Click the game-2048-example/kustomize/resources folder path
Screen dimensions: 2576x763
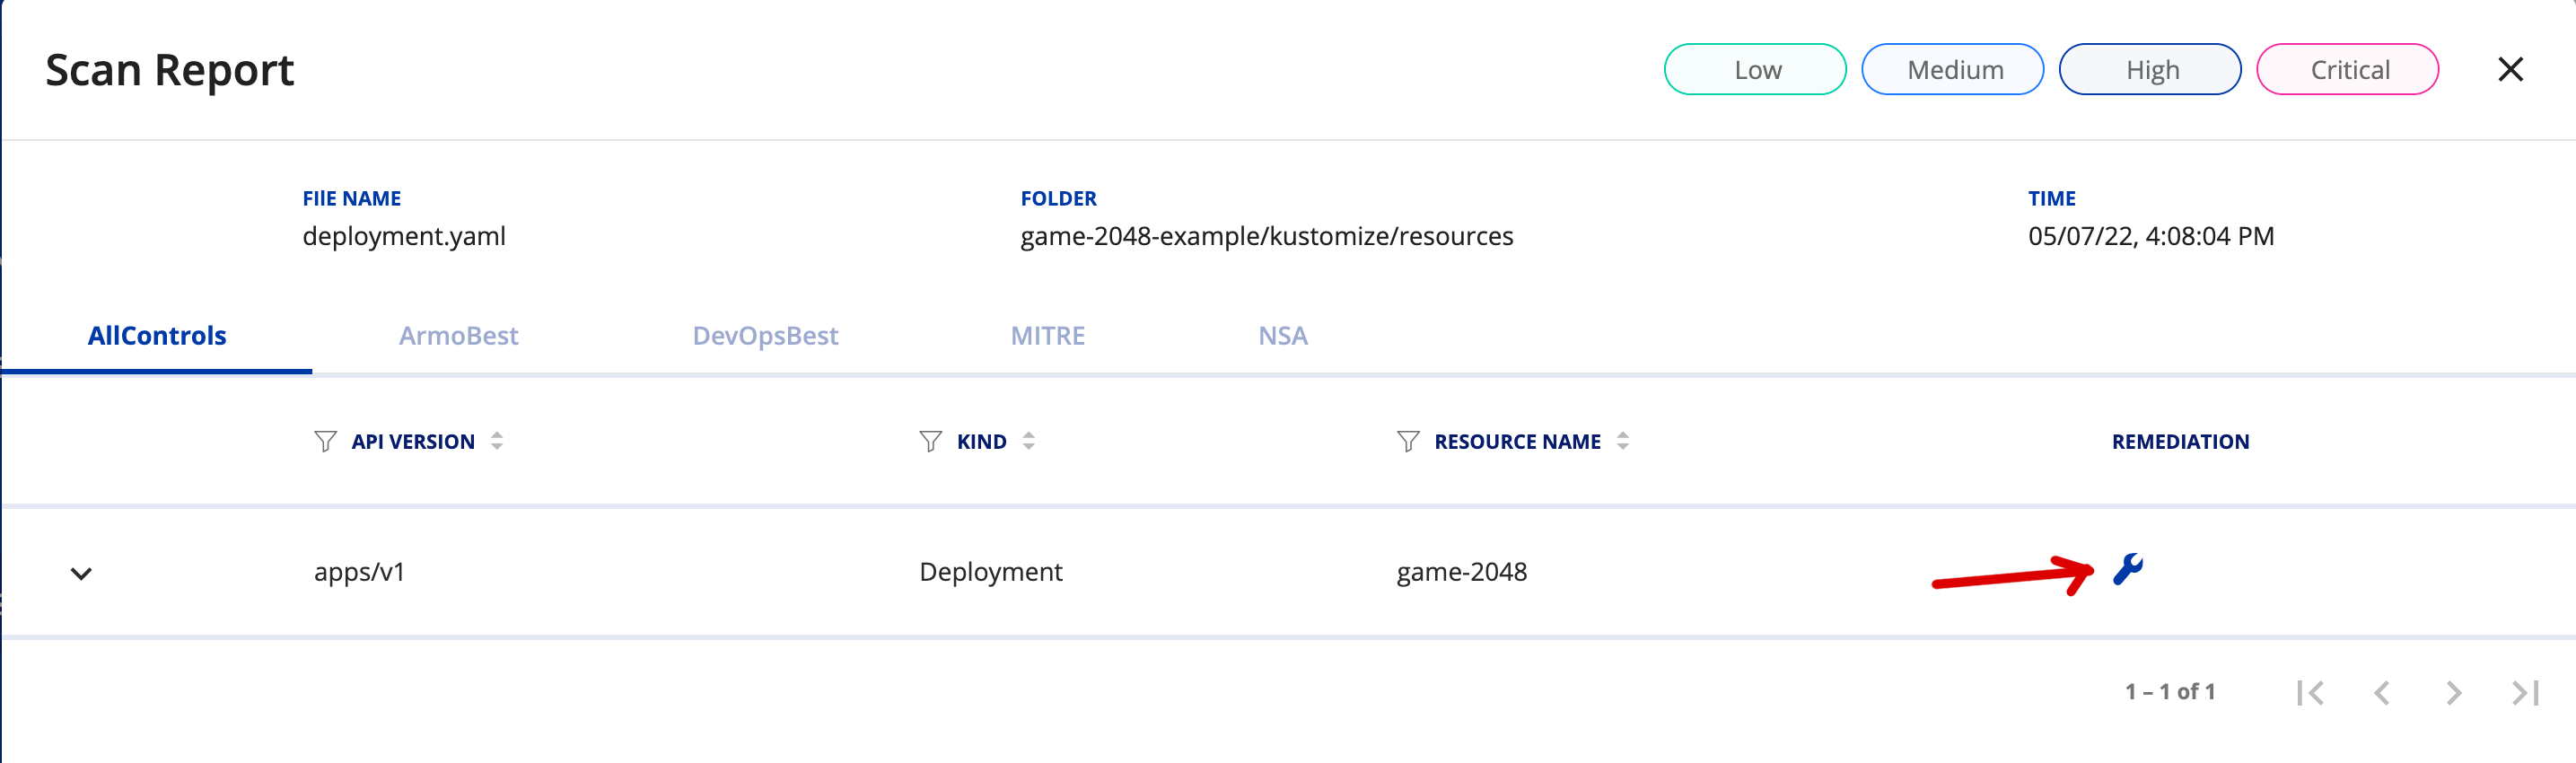pos(1266,236)
